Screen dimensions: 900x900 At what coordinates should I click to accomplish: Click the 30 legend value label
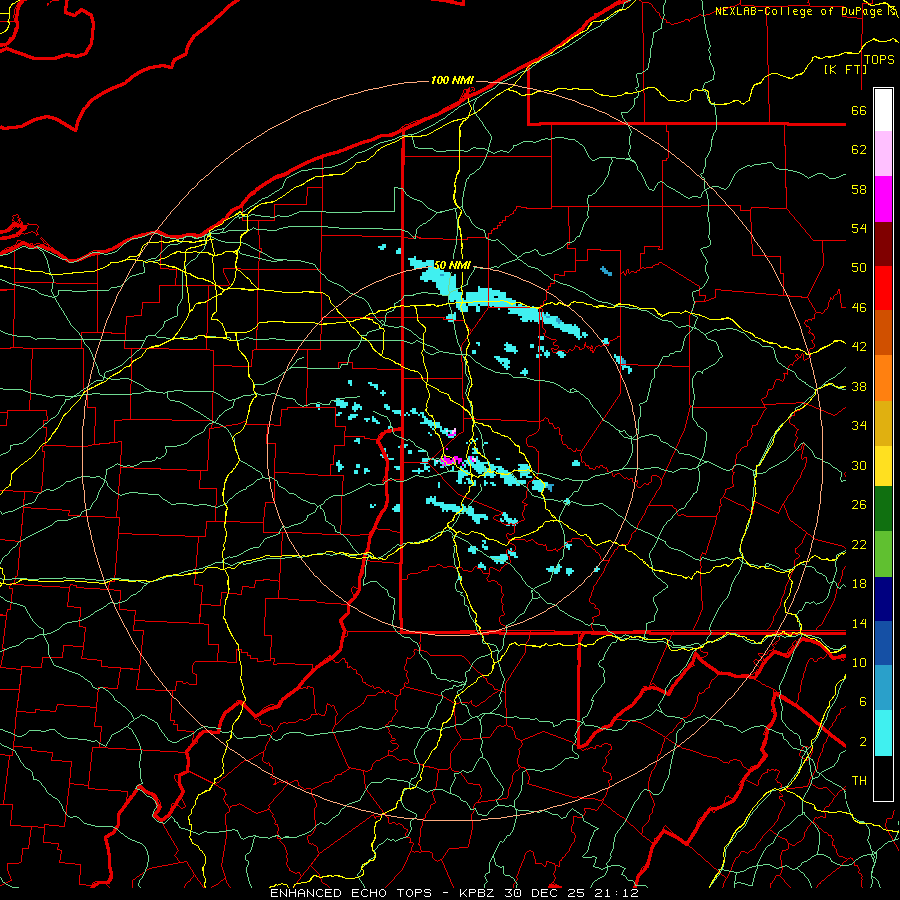click(x=859, y=465)
